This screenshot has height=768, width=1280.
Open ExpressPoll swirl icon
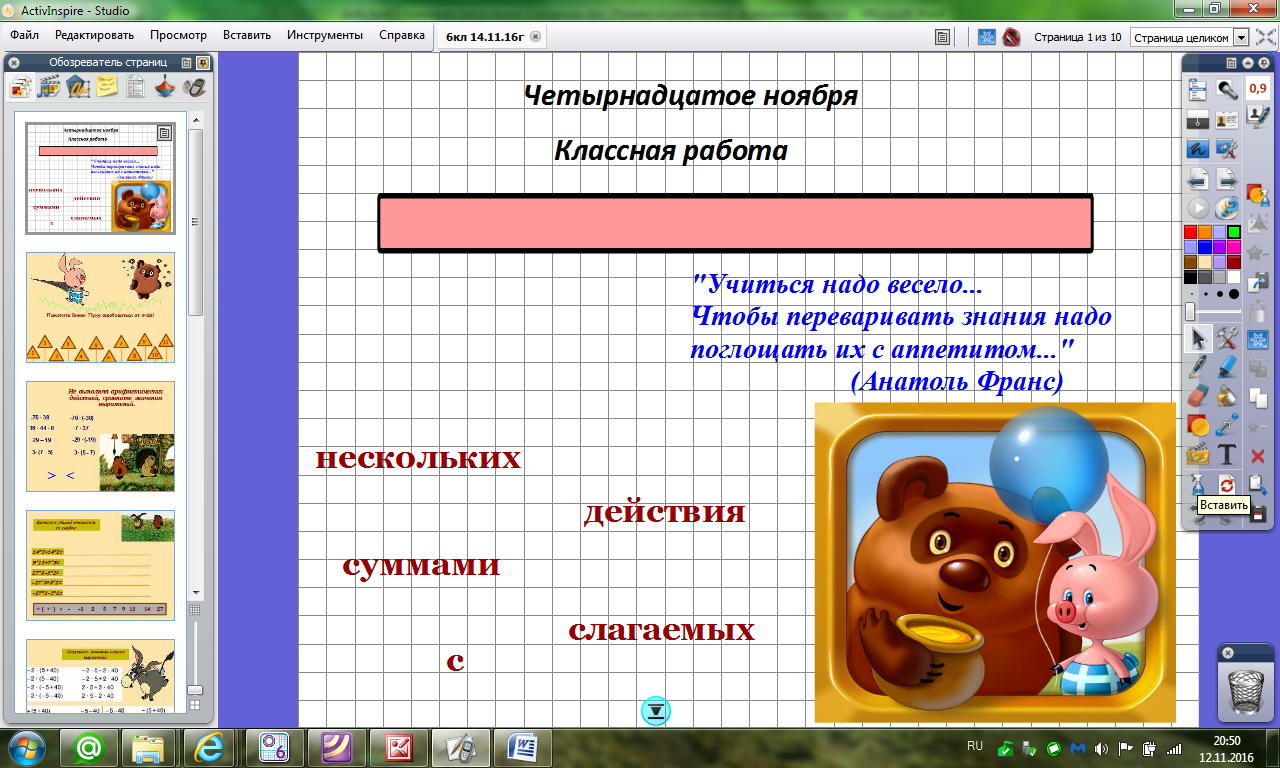[1227, 208]
